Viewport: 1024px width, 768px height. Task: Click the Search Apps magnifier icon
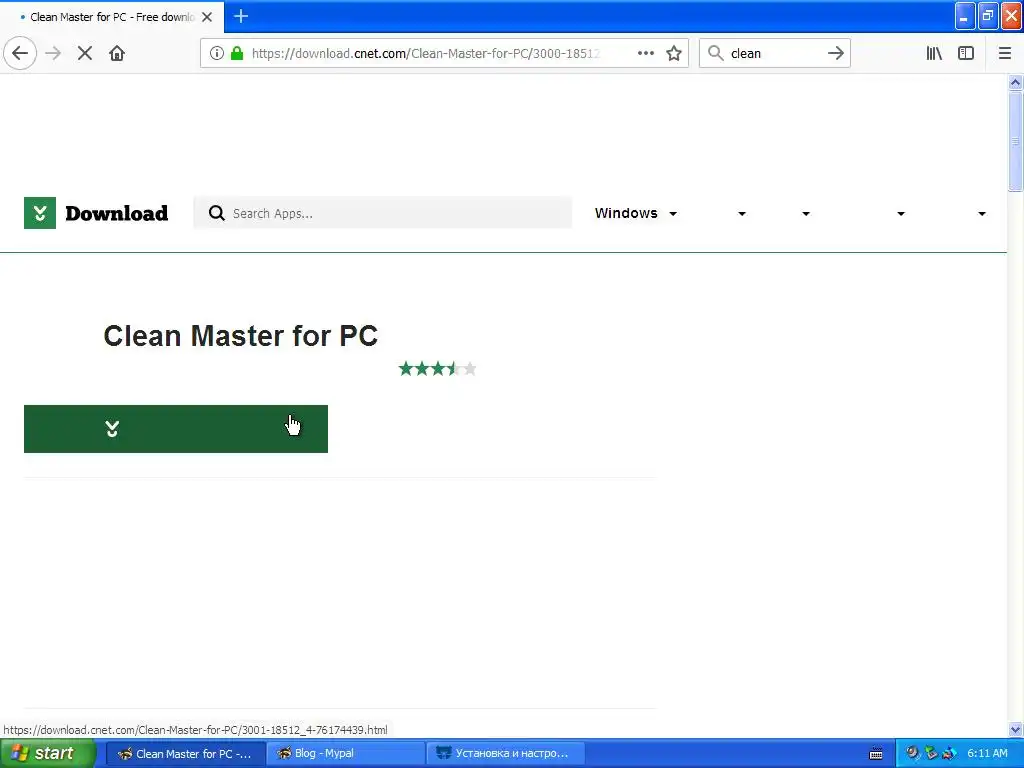coord(217,213)
